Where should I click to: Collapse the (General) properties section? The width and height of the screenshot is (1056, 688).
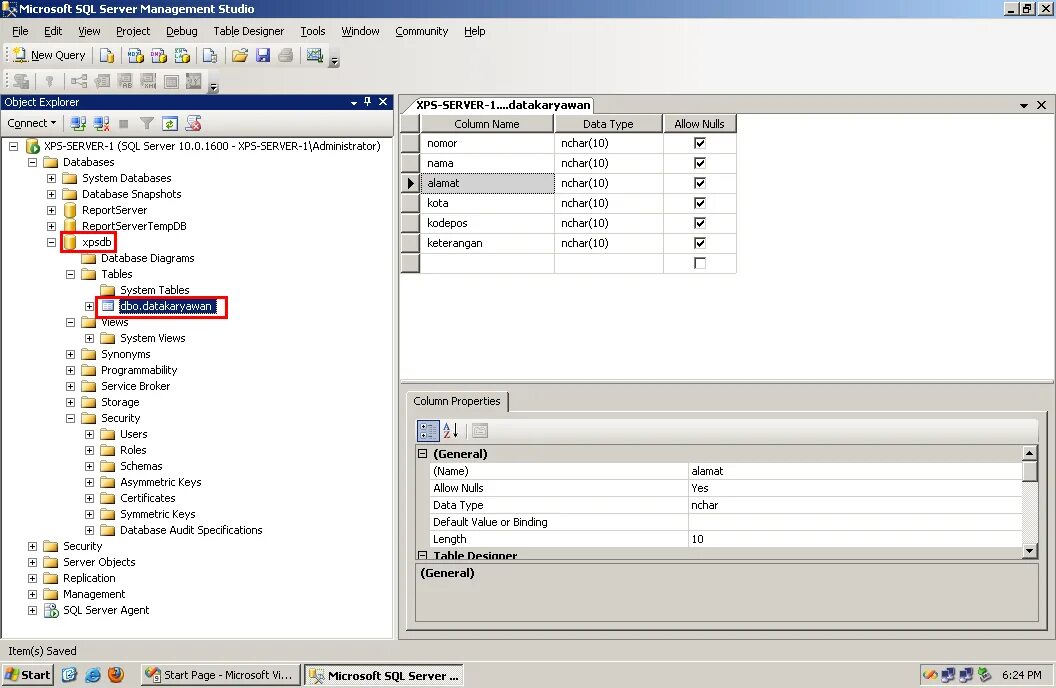point(423,454)
